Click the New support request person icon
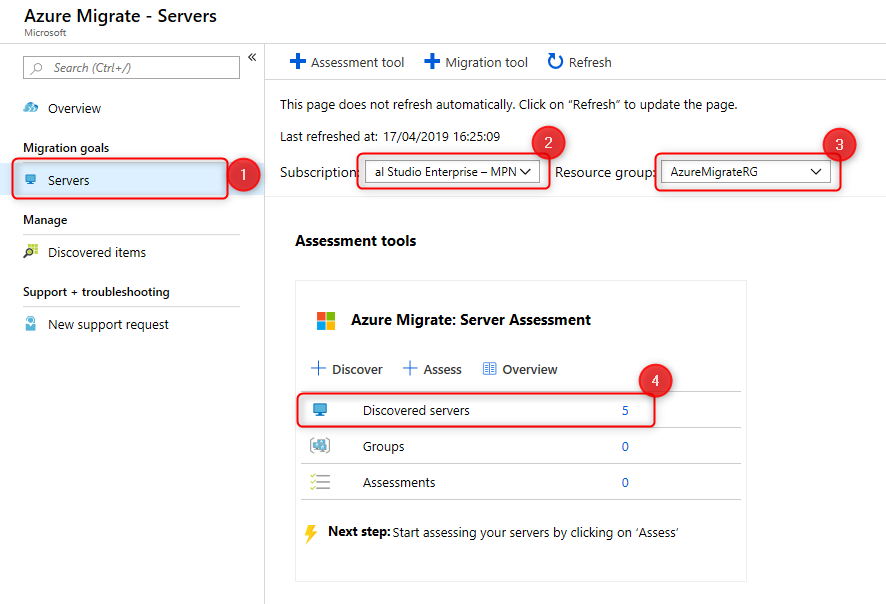 pyautogui.click(x=31, y=324)
